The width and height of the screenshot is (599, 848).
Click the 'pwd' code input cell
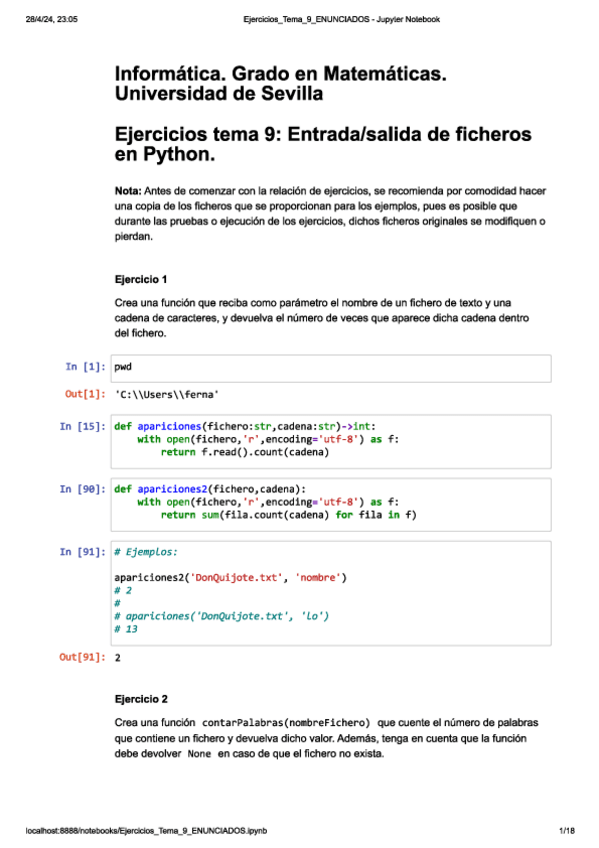[331, 368]
